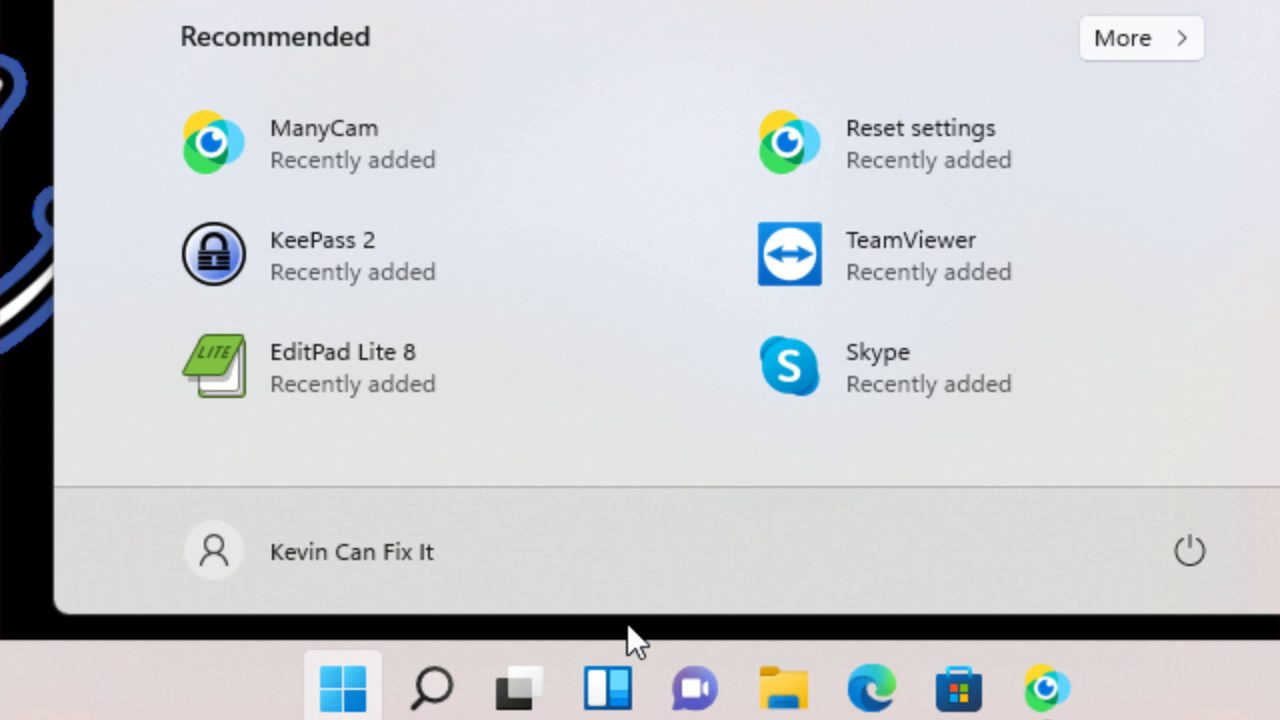Open the Widgets panel icon

[x=608, y=688]
